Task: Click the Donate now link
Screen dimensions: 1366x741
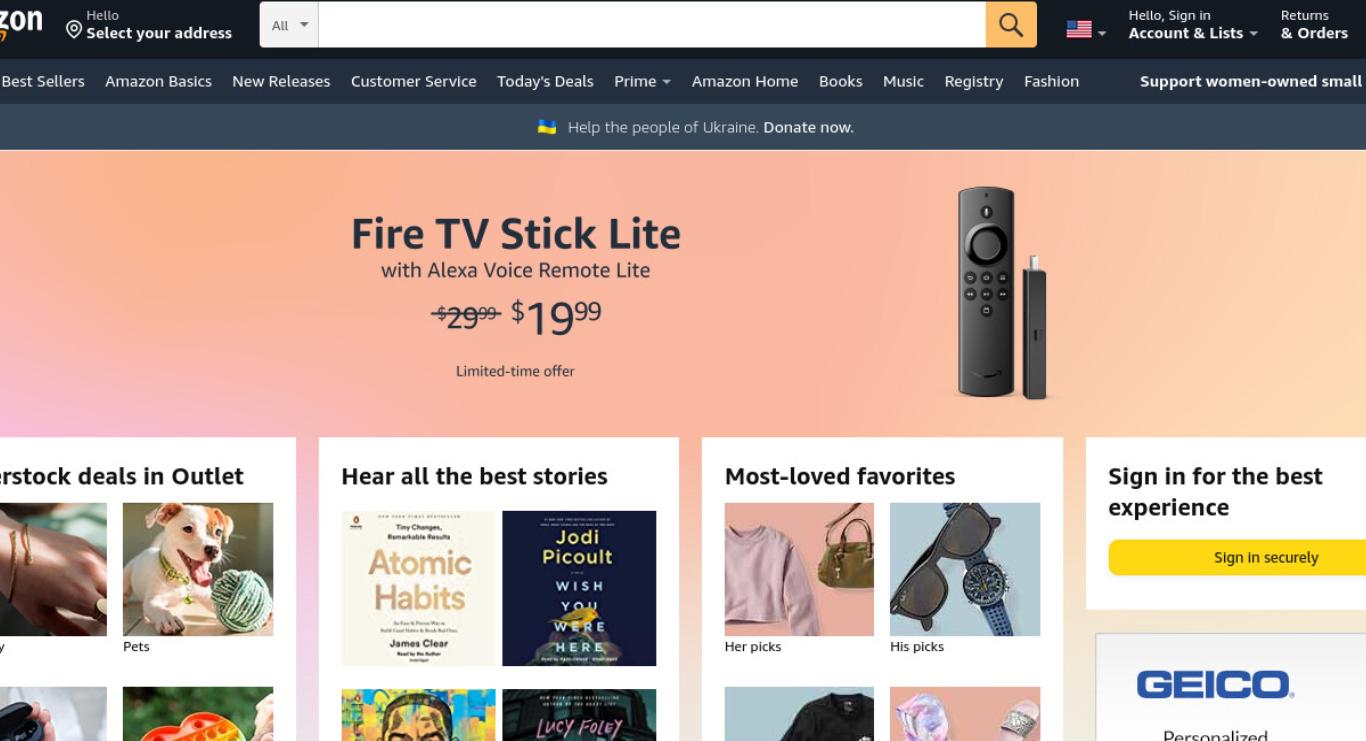Action: [808, 127]
